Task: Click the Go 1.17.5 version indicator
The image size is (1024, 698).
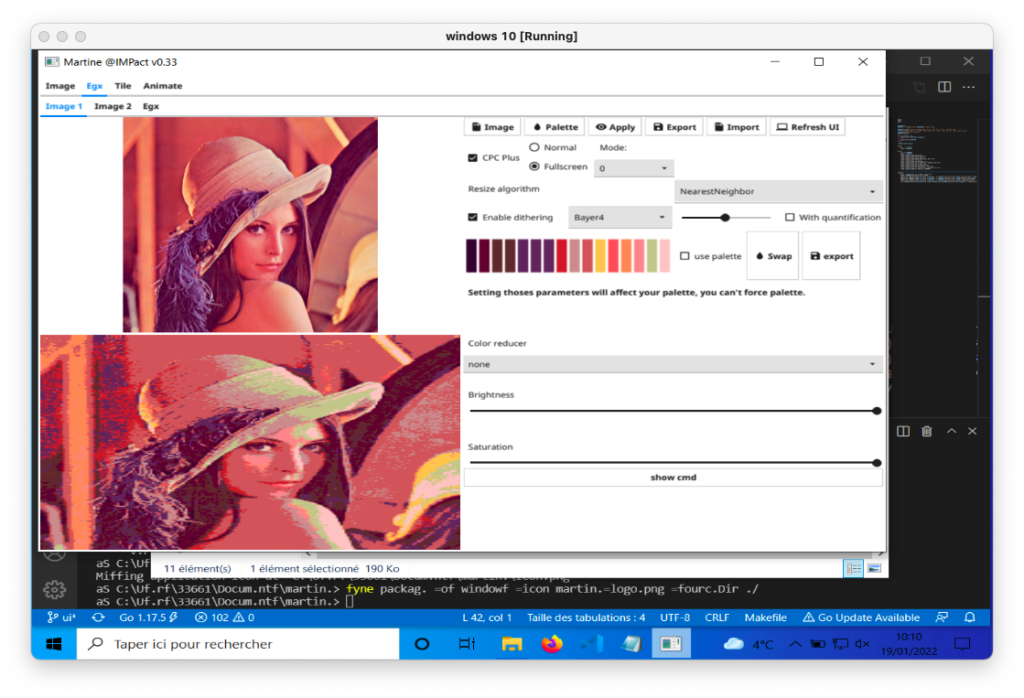Action: click(x=148, y=617)
